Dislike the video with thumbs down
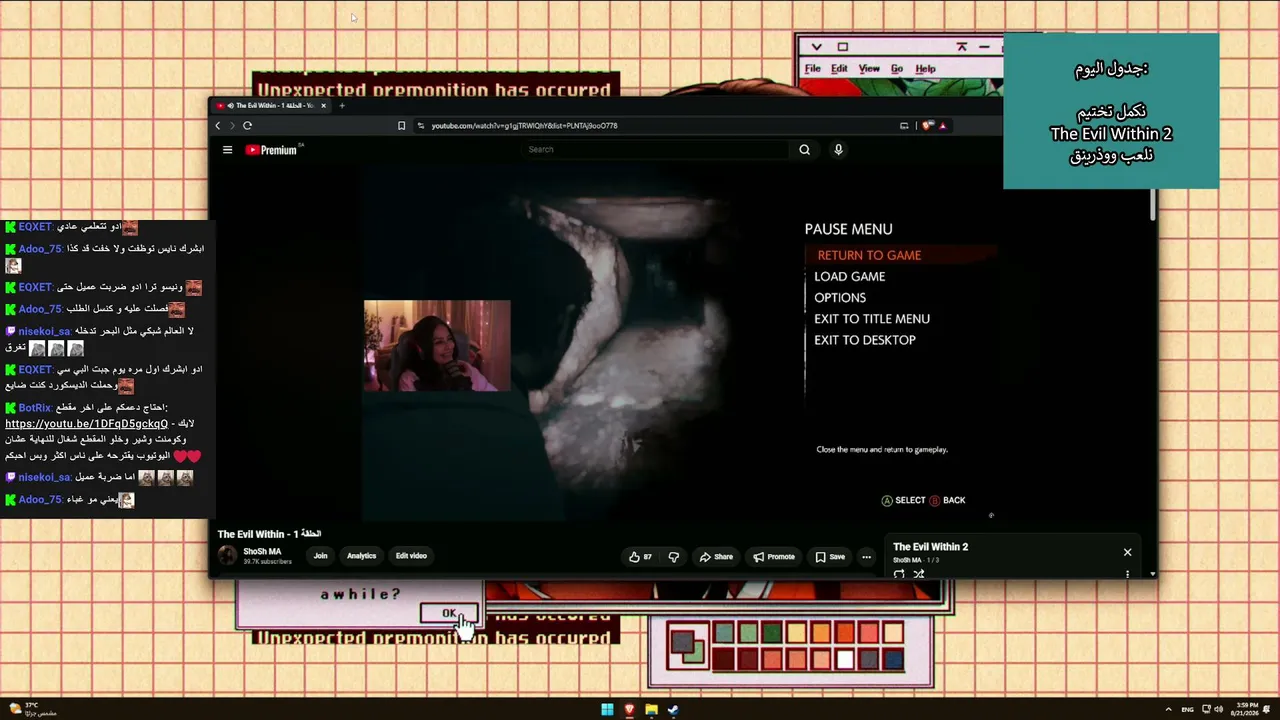This screenshot has width=1280, height=720. tap(673, 557)
